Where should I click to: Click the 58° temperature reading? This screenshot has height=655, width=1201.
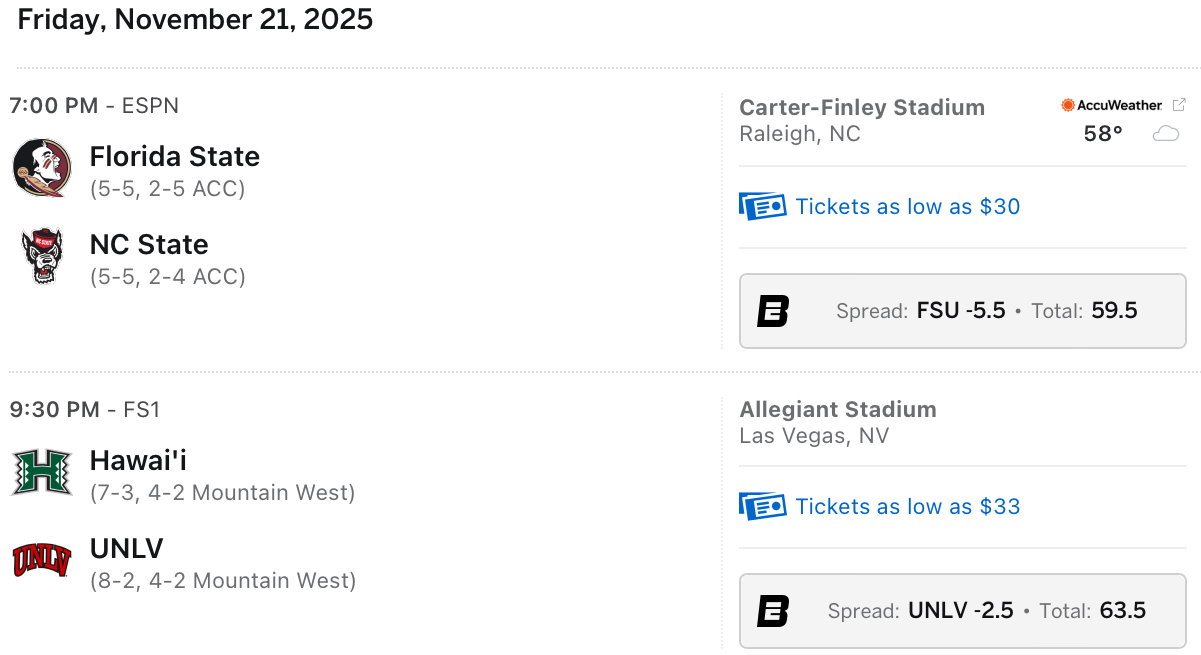1103,134
